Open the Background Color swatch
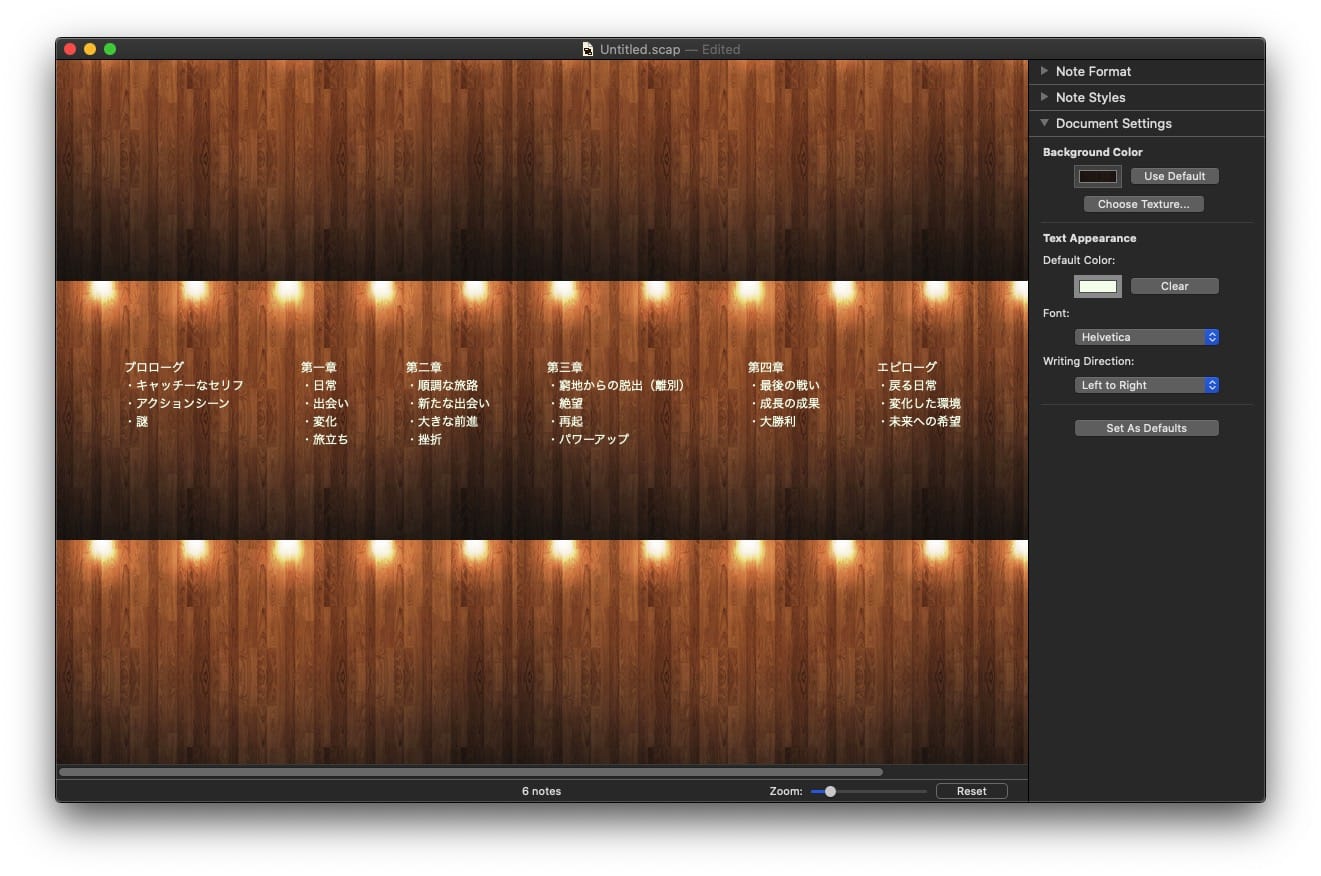Screen dimensions: 1321x876 click(x=1097, y=176)
